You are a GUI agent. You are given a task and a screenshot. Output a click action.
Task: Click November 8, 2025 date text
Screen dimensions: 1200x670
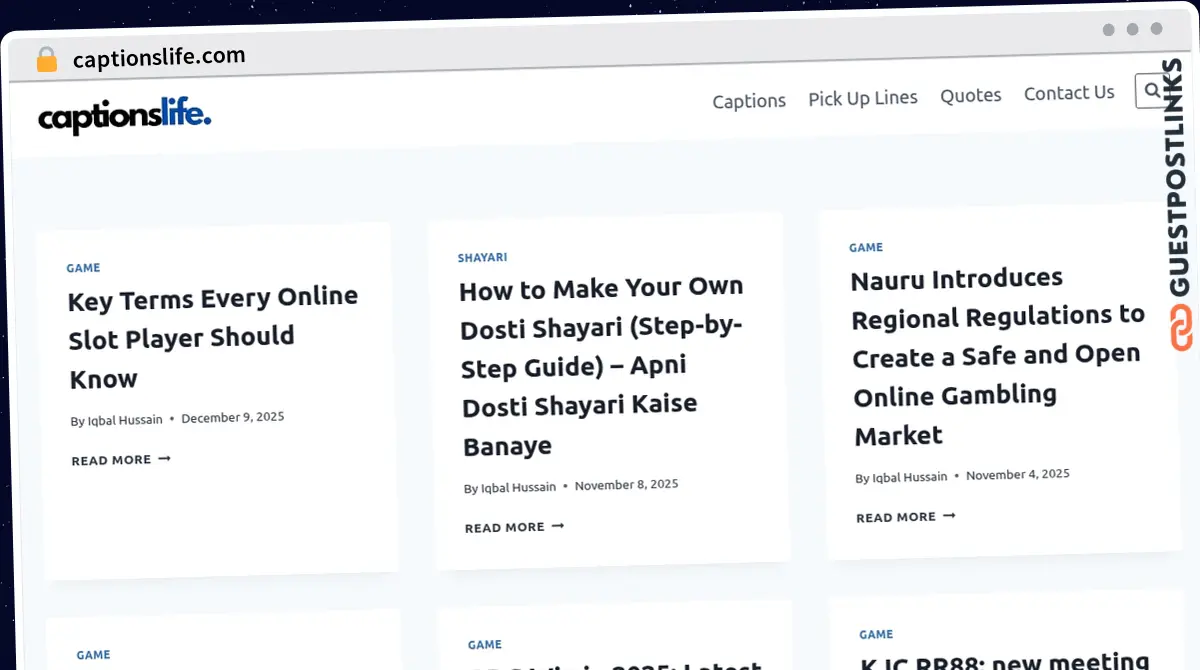pos(626,484)
